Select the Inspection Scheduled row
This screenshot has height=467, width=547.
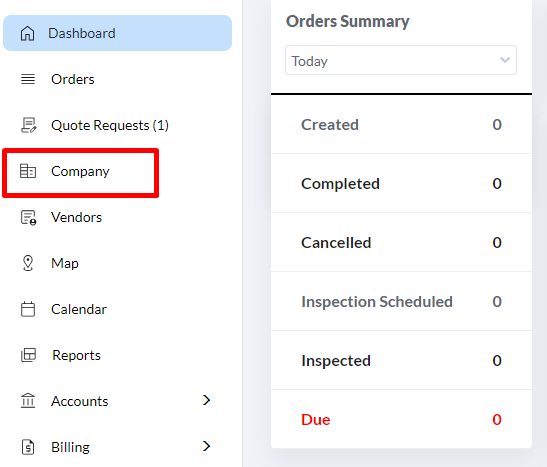click(x=401, y=301)
